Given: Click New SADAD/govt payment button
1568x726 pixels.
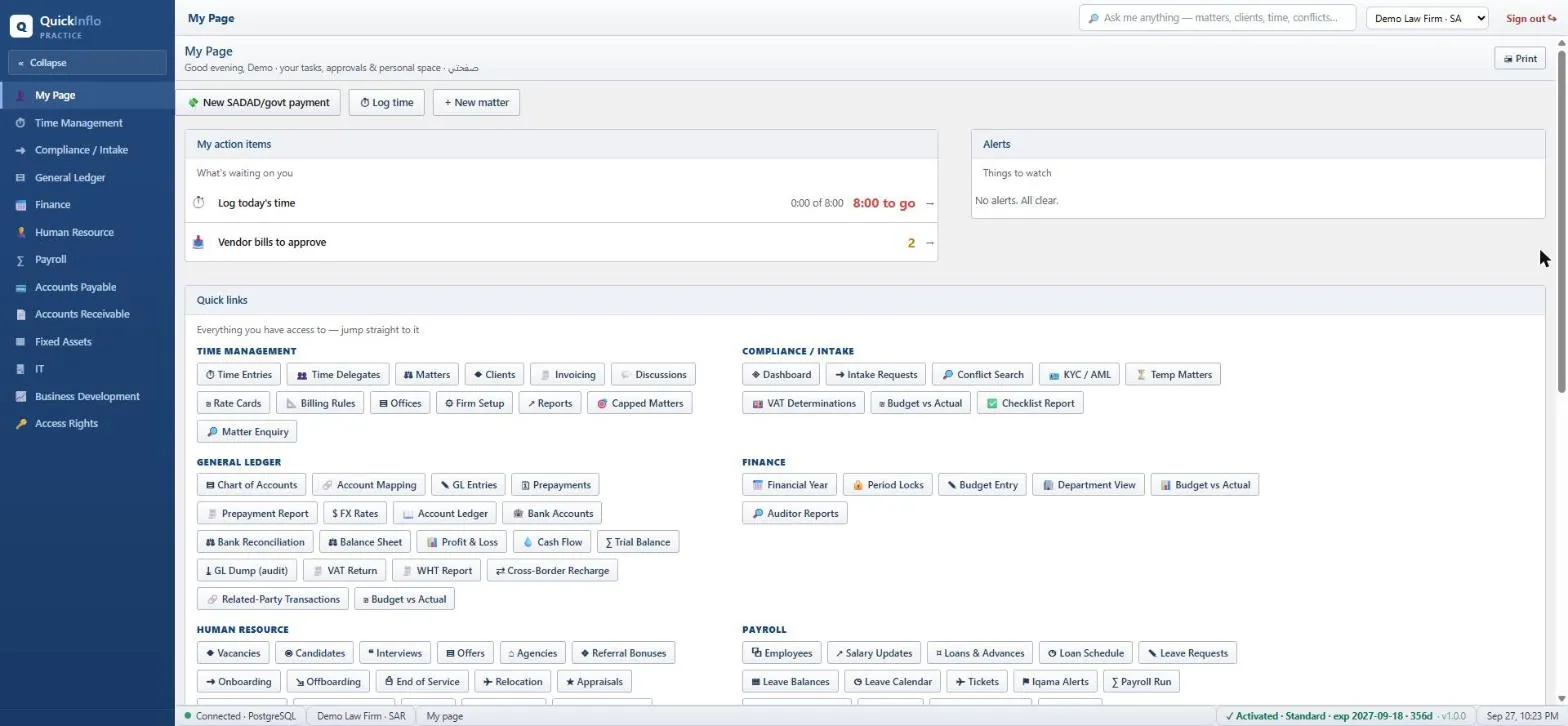Looking at the screenshot, I should (258, 102).
